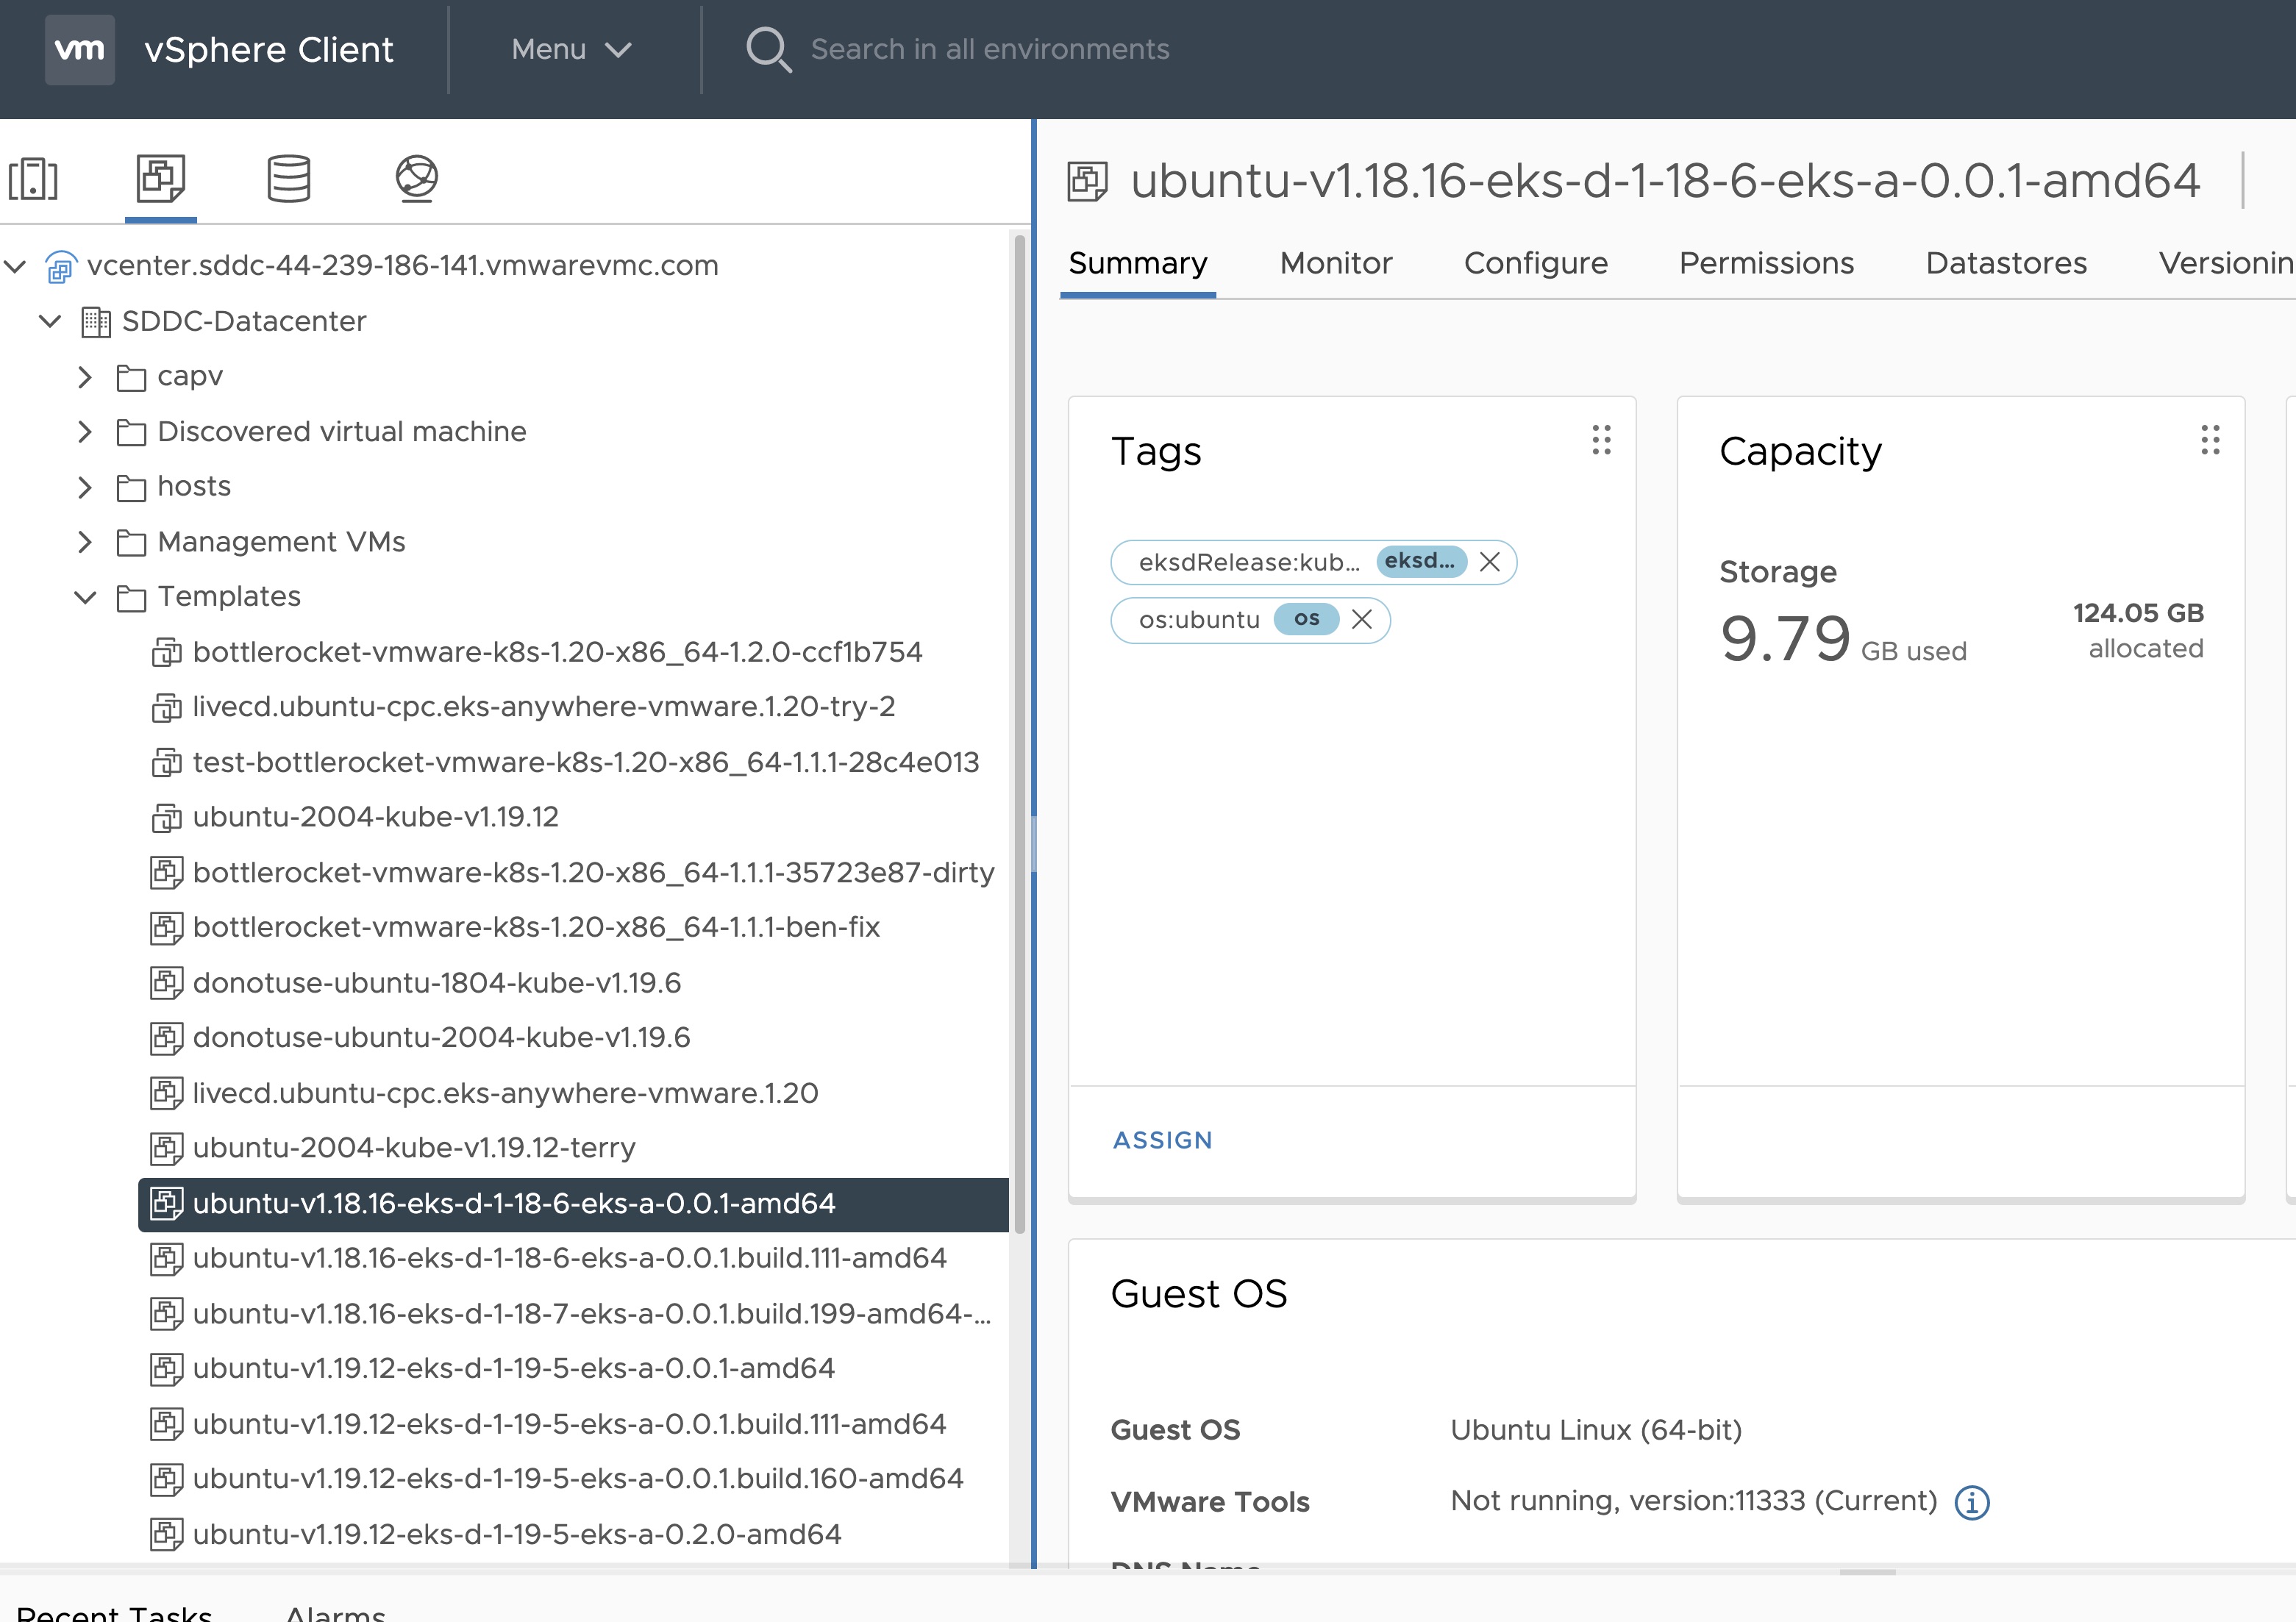
Task: Select ubuntu-2004-kube-v1.19.12-terry template
Action: coord(414,1148)
